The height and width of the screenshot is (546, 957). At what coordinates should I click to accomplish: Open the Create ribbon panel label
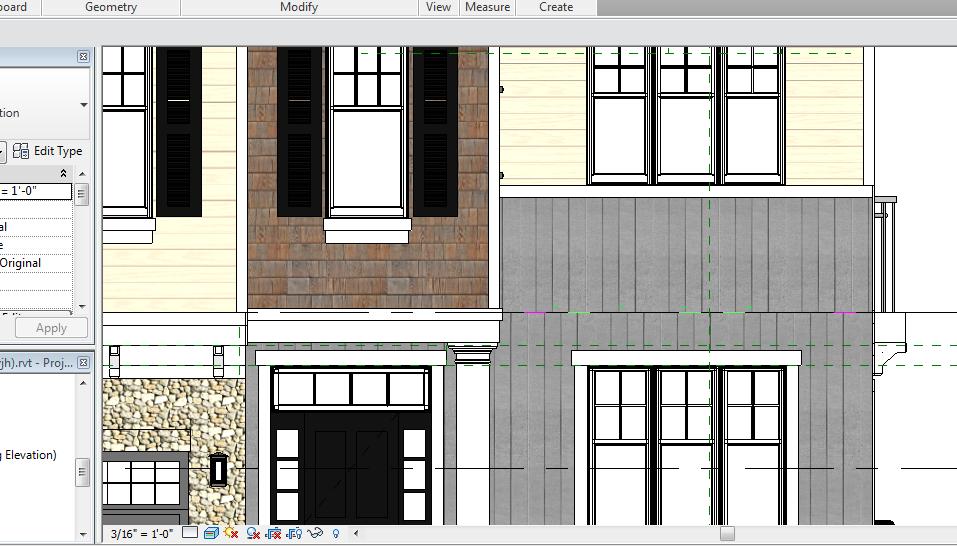(x=556, y=7)
